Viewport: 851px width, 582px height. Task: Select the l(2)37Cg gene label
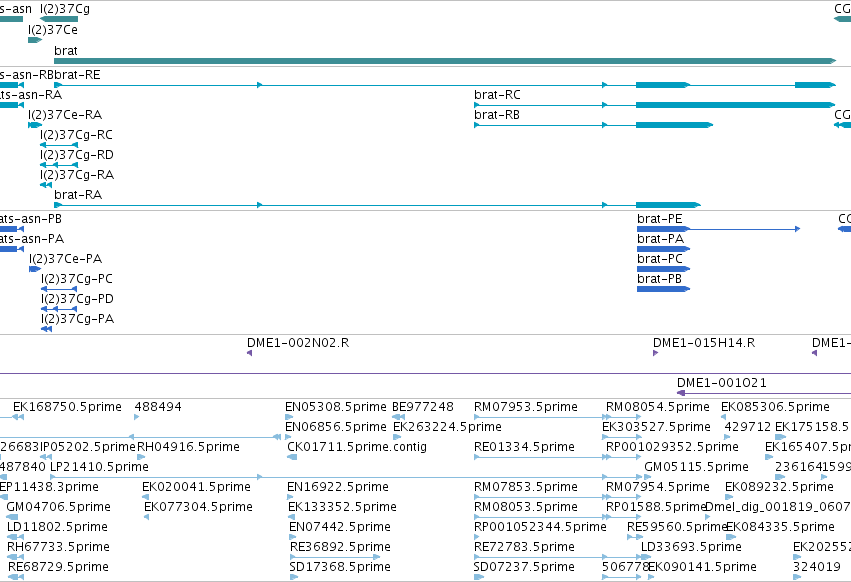click(x=65, y=9)
